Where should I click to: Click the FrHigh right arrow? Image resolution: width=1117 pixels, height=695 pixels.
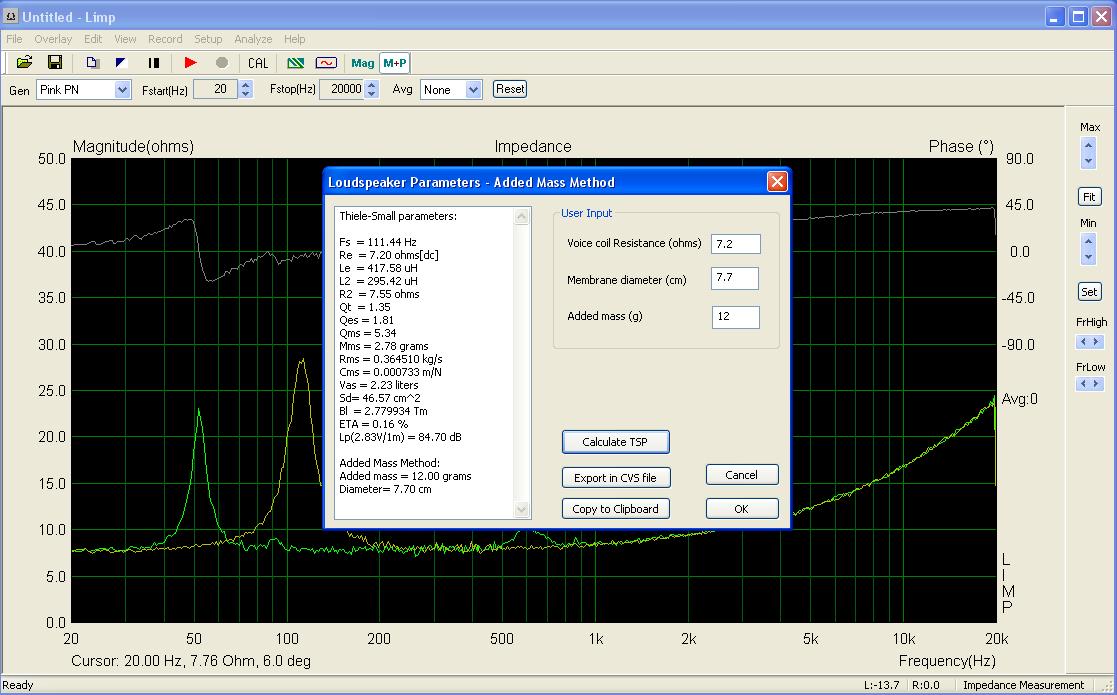click(x=1096, y=342)
